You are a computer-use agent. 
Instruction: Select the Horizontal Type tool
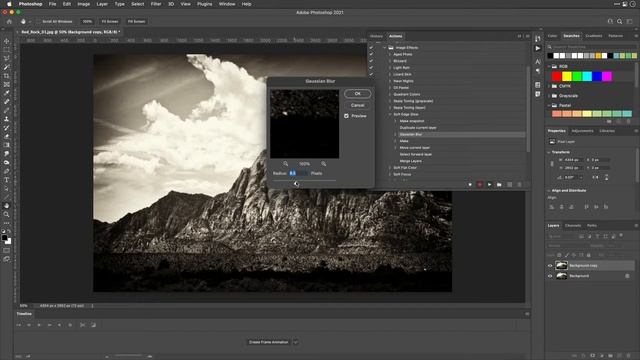[7, 180]
